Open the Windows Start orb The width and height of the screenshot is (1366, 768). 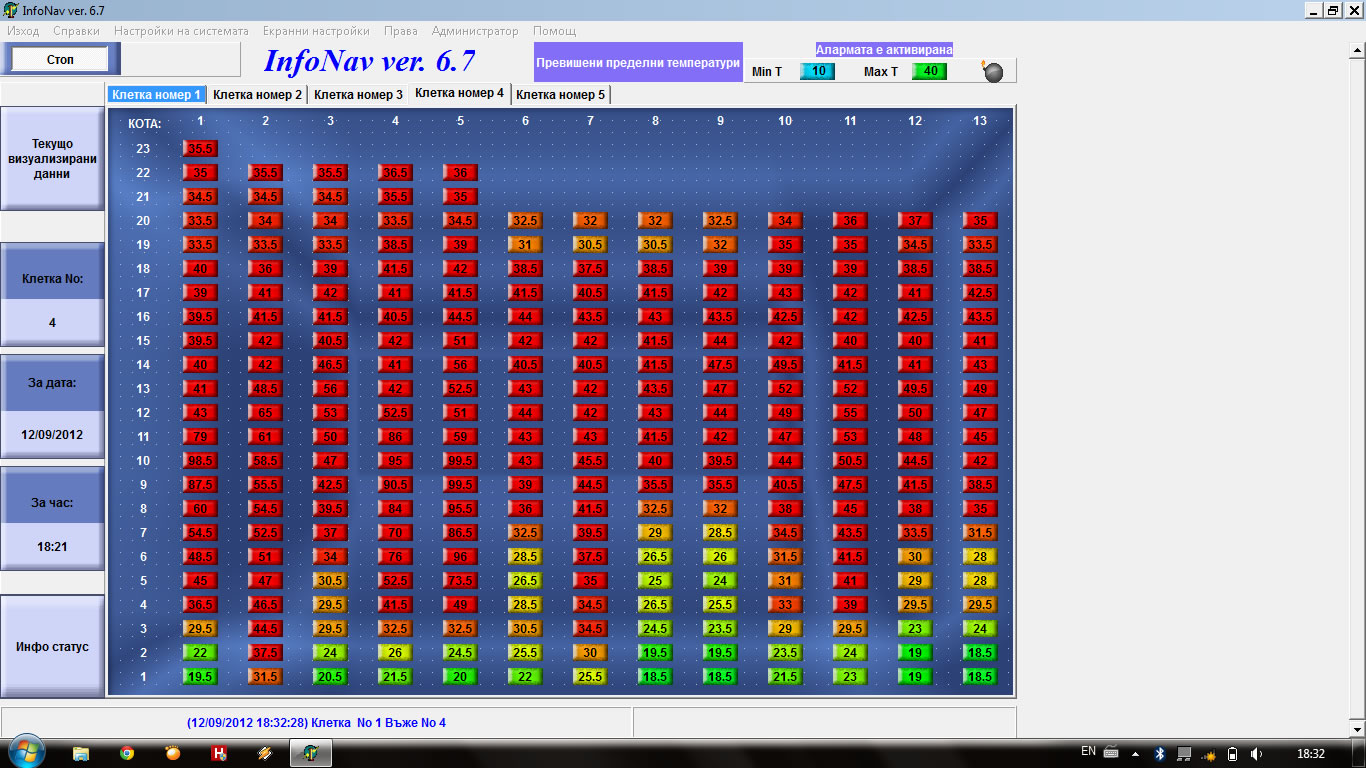(25, 753)
